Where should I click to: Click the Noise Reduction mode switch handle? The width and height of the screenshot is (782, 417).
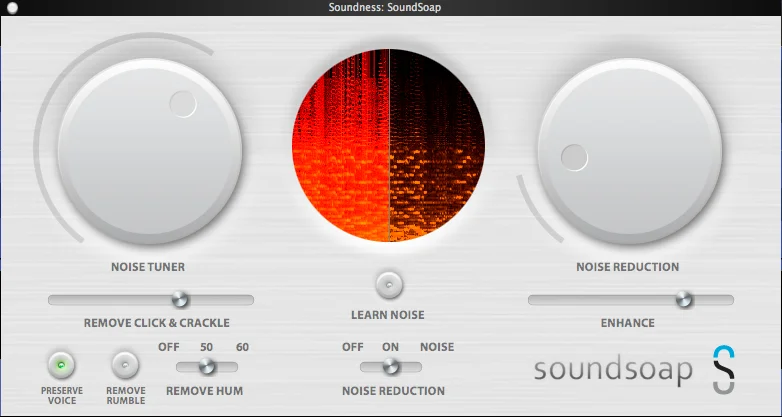click(391, 367)
